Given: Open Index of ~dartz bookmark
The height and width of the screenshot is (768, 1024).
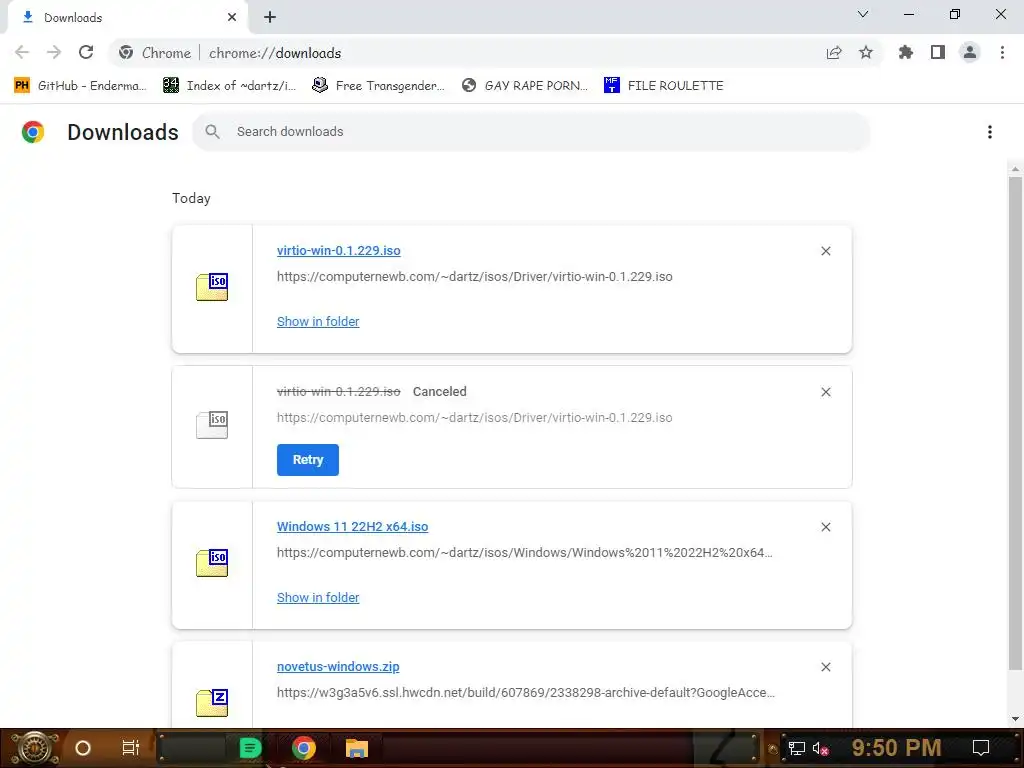Looking at the screenshot, I should click(x=229, y=86).
